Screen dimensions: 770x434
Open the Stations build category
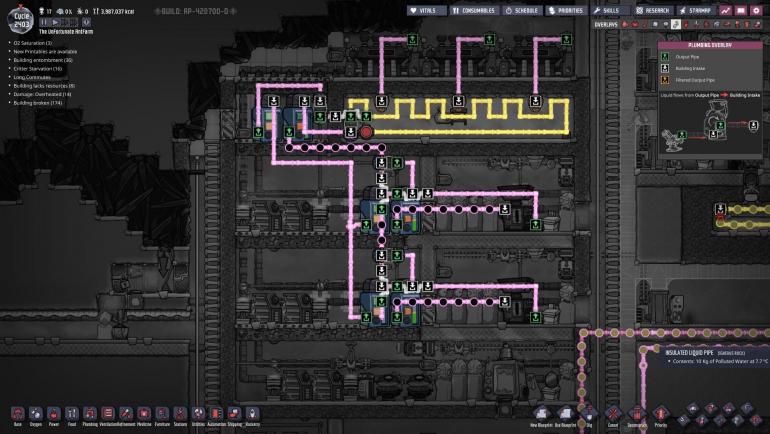click(x=180, y=415)
